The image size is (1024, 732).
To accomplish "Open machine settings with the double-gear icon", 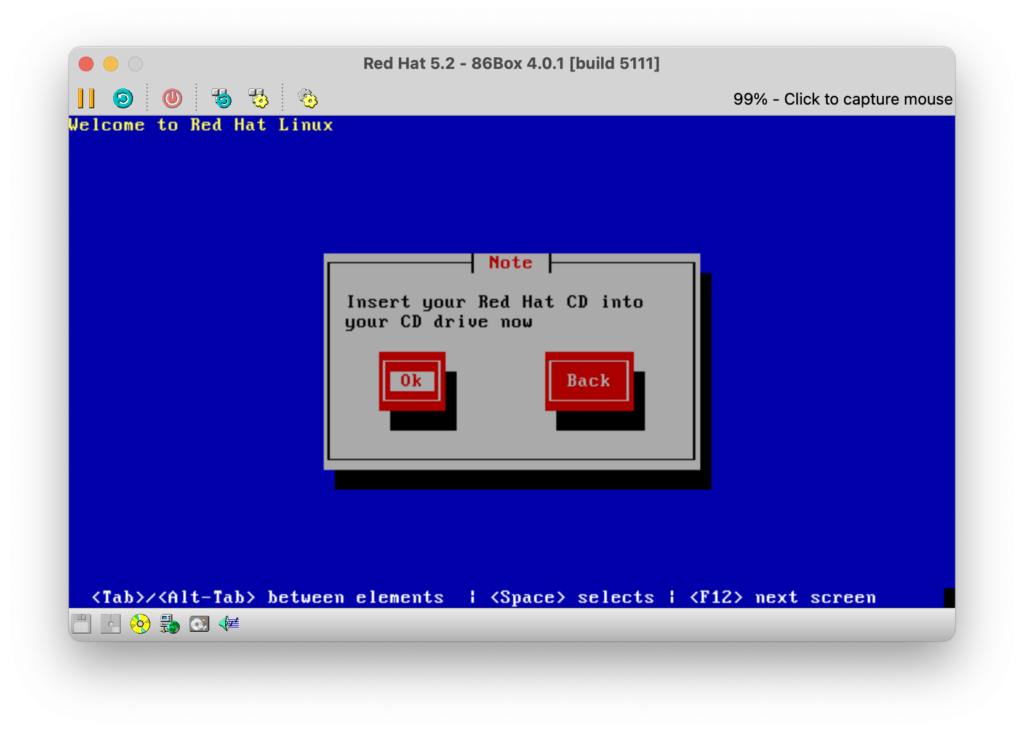I will click(308, 99).
